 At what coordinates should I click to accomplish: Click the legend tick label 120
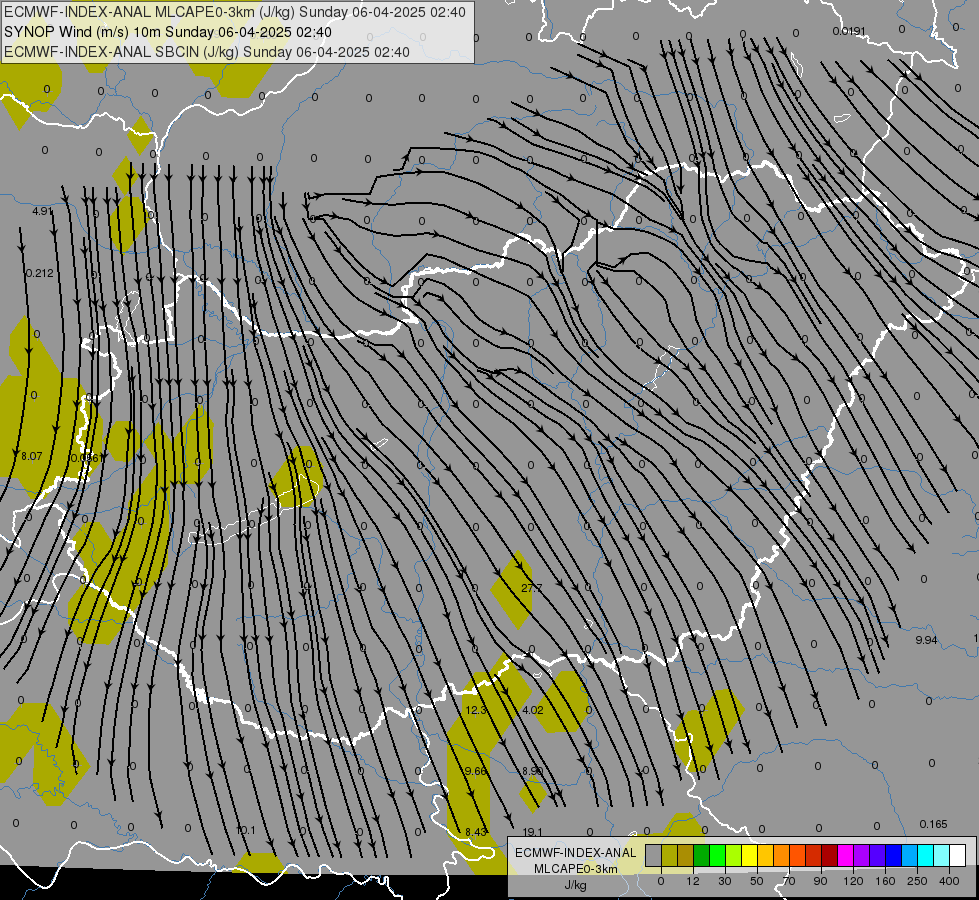tap(853, 881)
